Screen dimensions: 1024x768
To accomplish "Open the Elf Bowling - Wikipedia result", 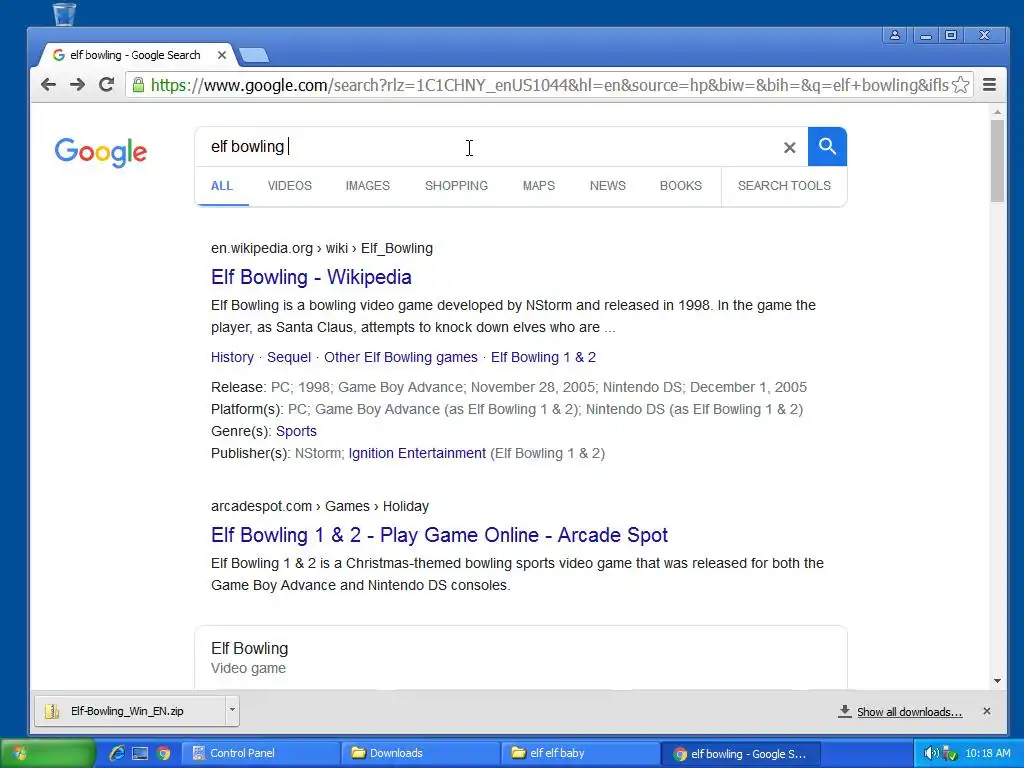I will [311, 277].
